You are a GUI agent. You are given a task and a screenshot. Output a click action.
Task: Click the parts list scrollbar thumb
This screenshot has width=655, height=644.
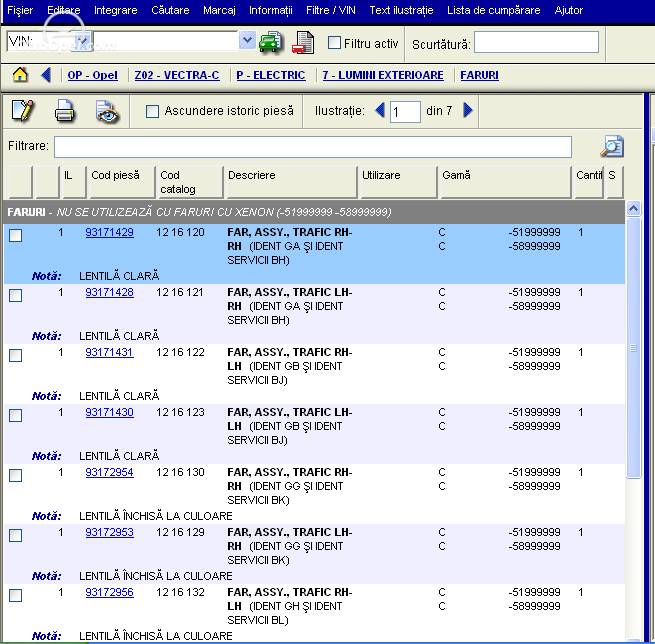pyautogui.click(x=633, y=347)
